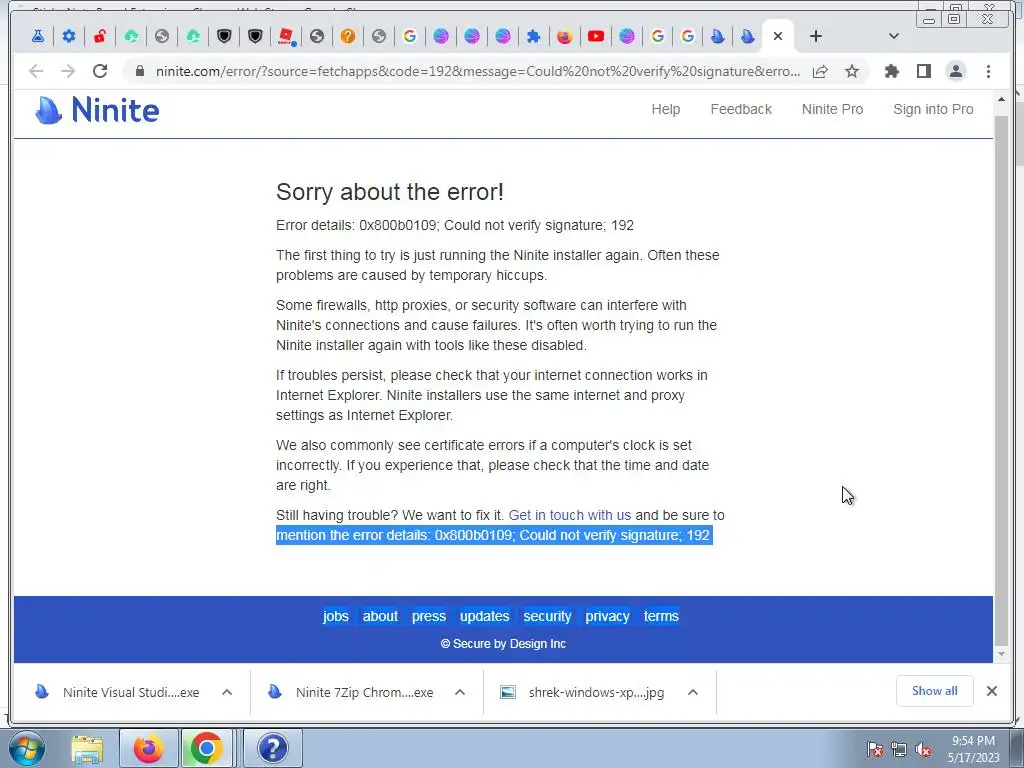The height and width of the screenshot is (768, 1024).
Task: Switch to the blue puzzle piece tab
Action: 534,37
